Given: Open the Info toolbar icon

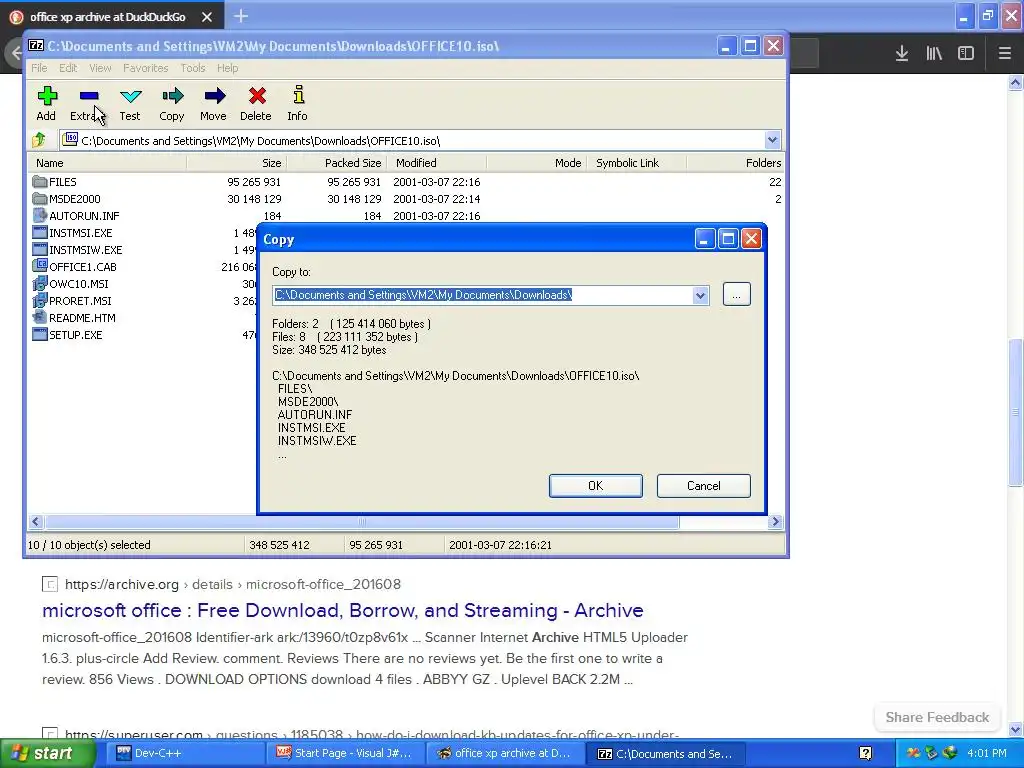Looking at the screenshot, I should point(298,95).
